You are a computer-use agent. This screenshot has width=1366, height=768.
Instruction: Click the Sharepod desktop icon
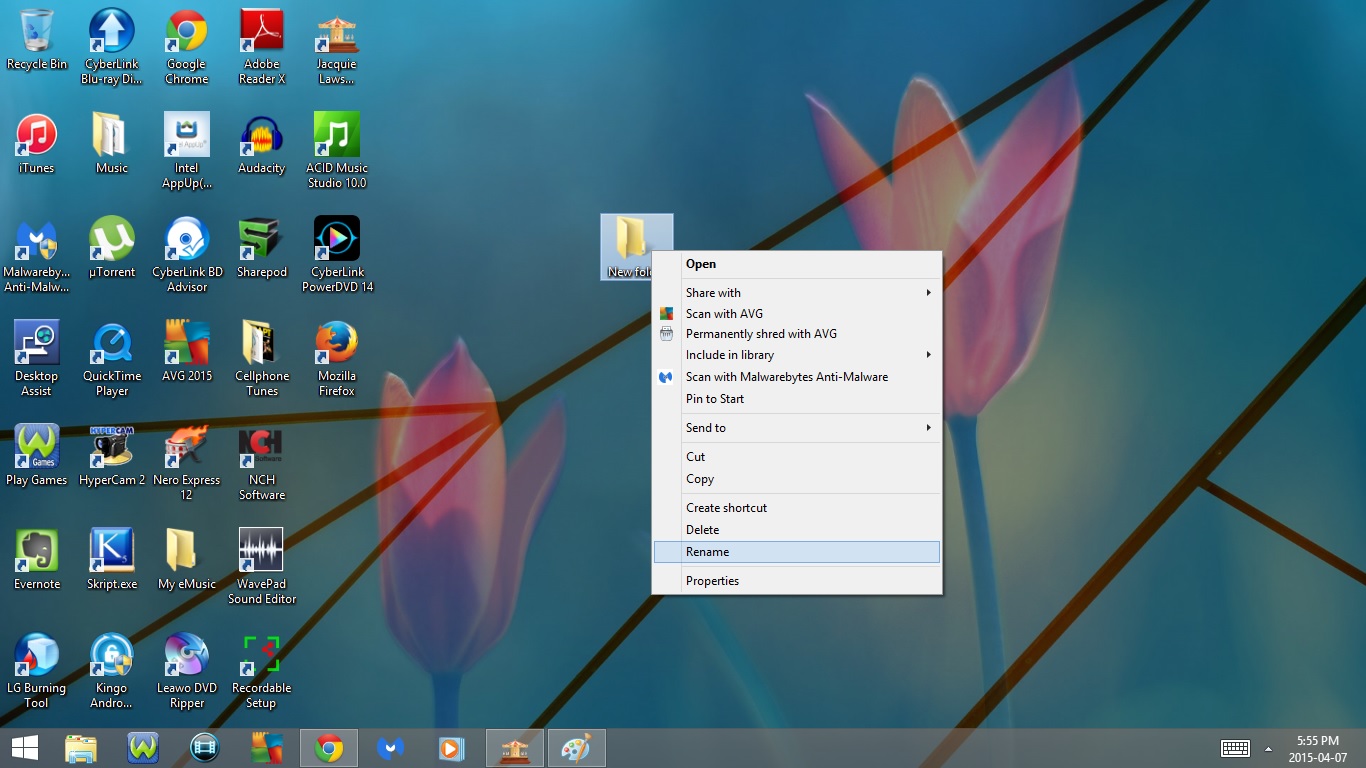(262, 248)
